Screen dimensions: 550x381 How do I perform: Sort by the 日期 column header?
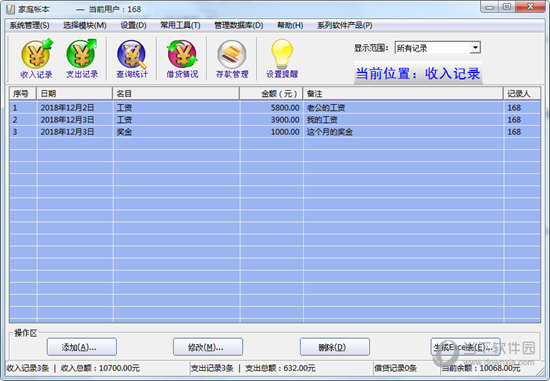(74, 94)
